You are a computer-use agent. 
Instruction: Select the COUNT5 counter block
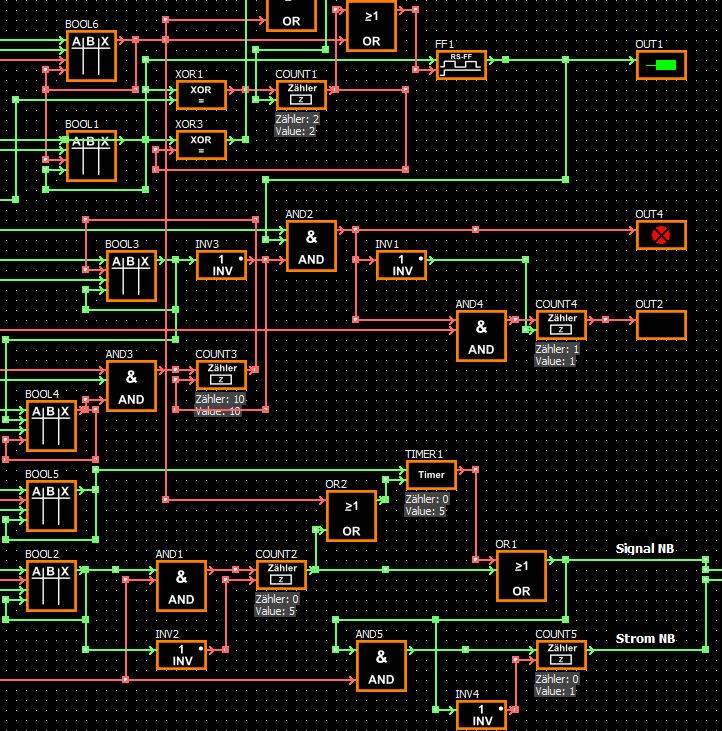pyautogui.click(x=561, y=655)
